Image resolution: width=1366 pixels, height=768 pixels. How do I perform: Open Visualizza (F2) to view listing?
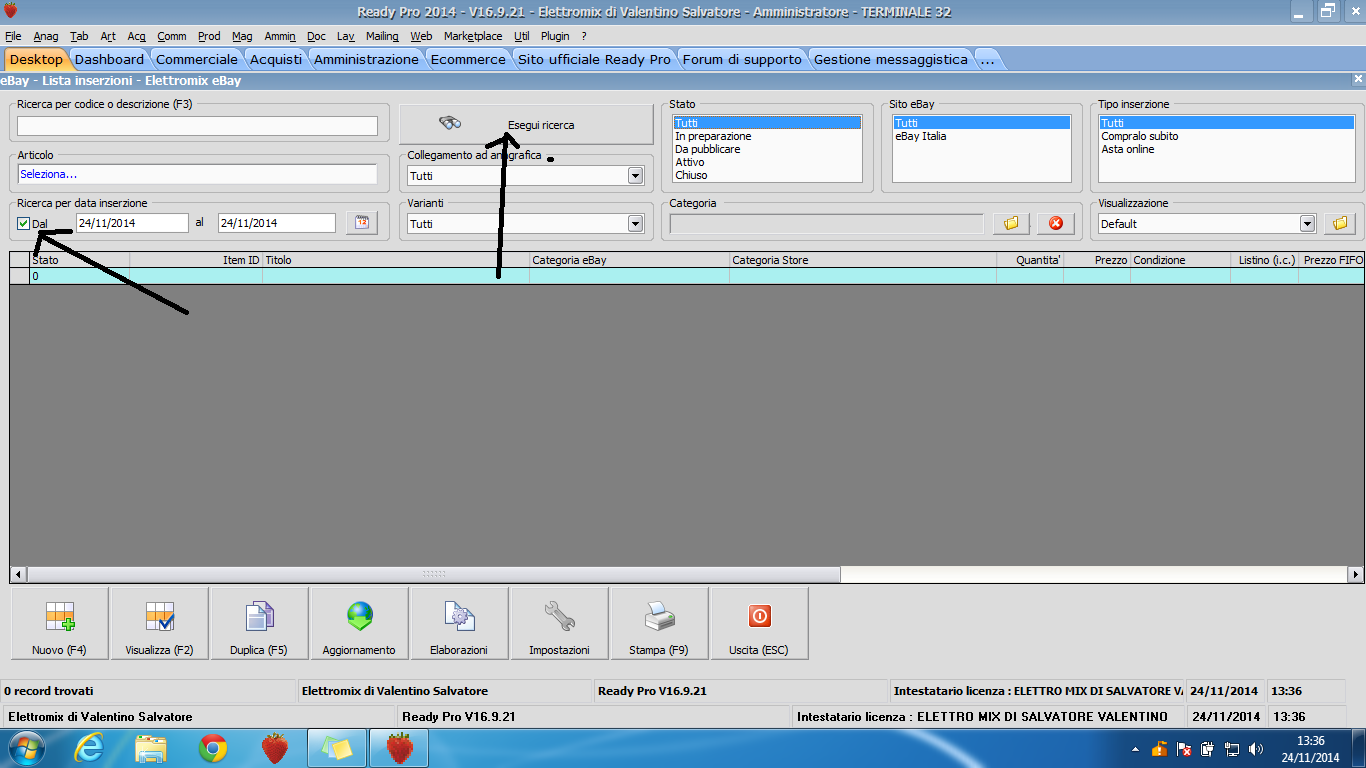160,624
